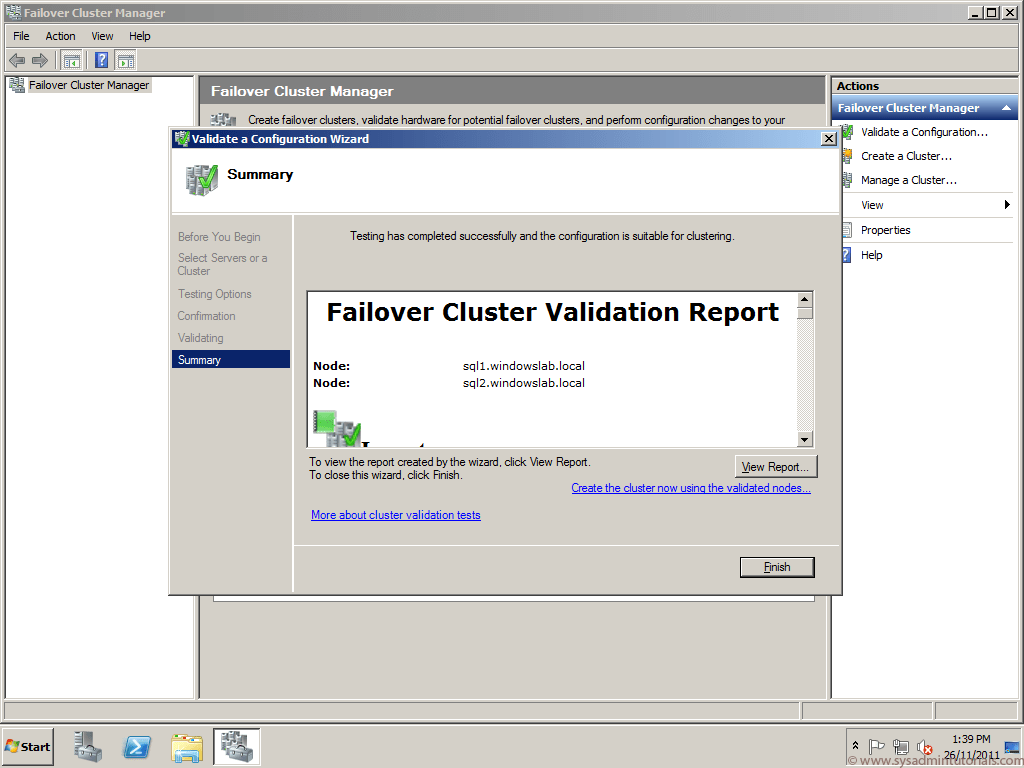Open Windows Explorer from the taskbar
The height and width of the screenshot is (768, 1024).
(x=187, y=746)
